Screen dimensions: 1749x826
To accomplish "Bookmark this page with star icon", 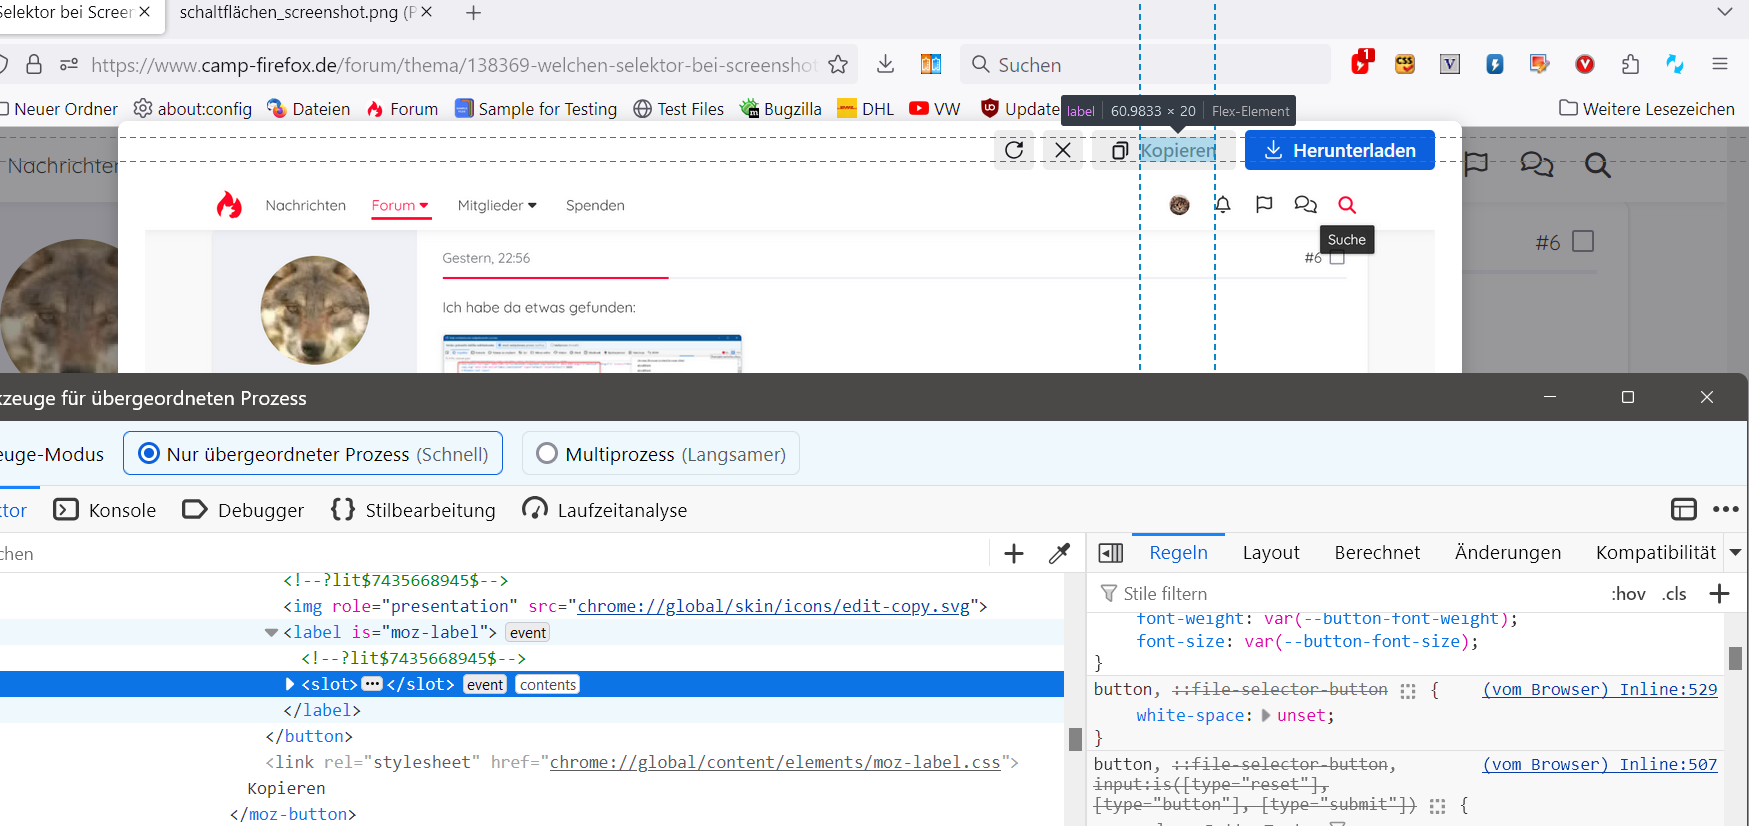I will (838, 65).
